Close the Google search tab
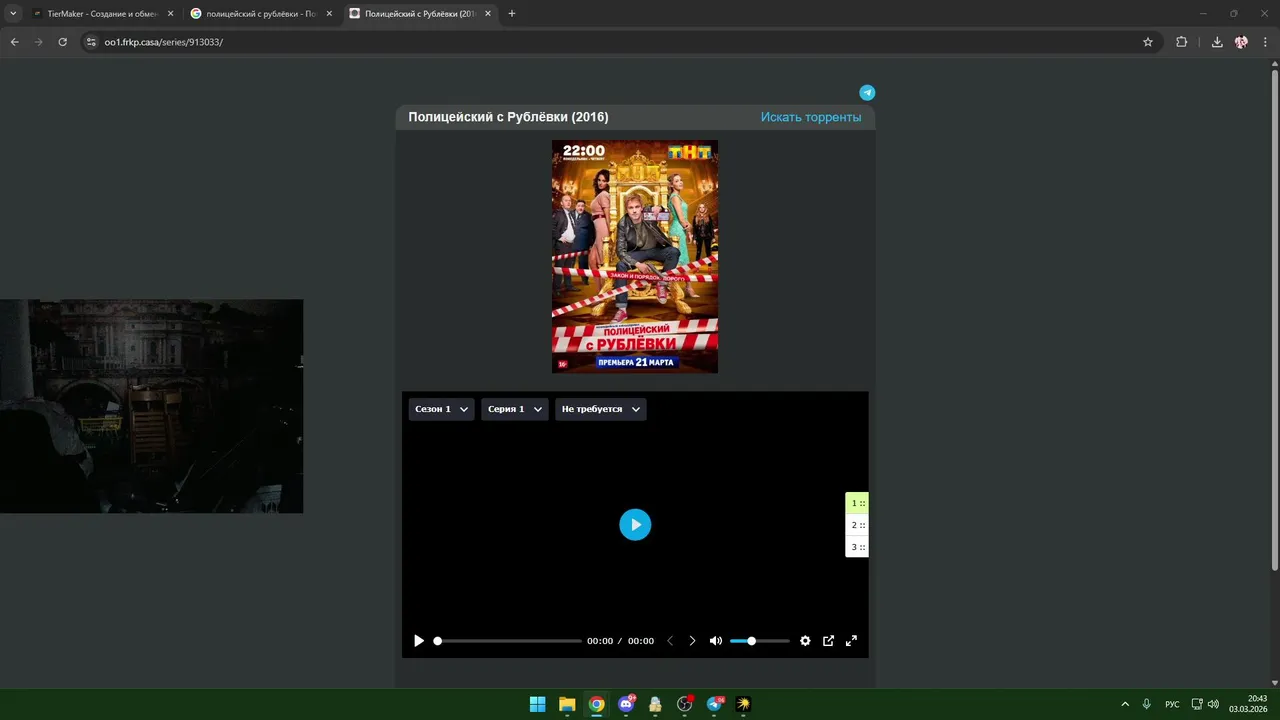This screenshot has height=720, width=1280. point(329,14)
